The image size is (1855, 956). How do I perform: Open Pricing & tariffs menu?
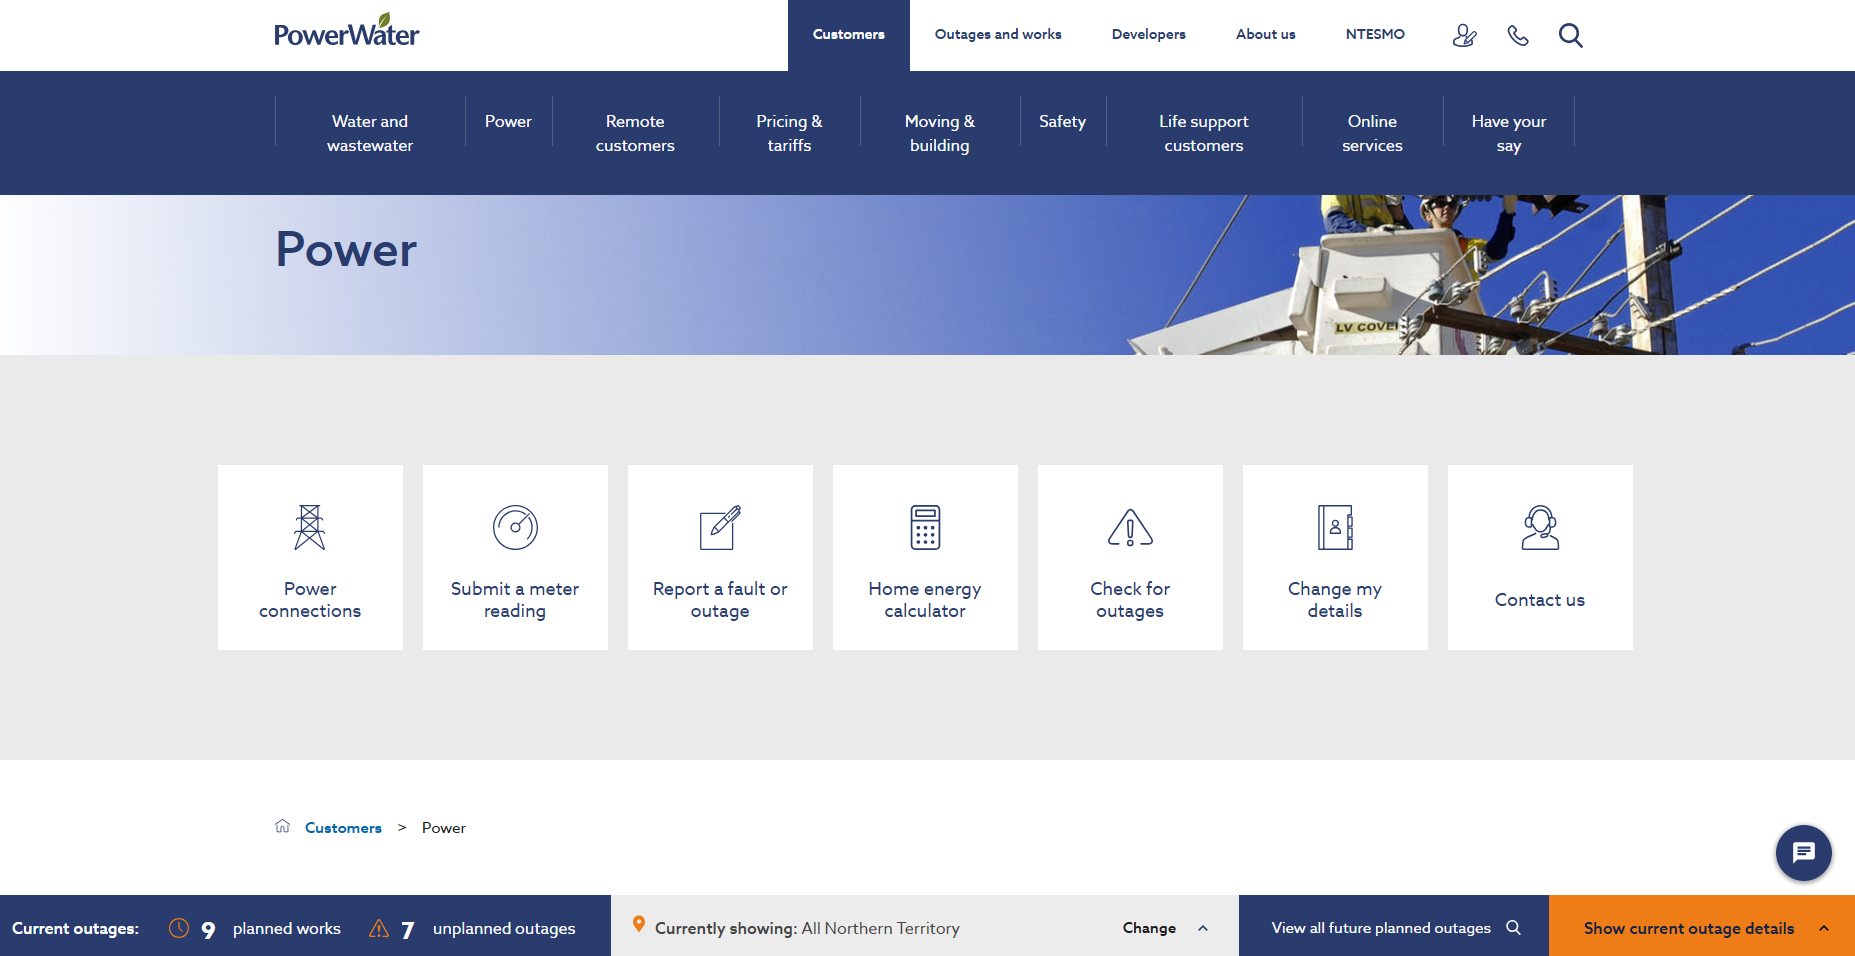(x=789, y=133)
